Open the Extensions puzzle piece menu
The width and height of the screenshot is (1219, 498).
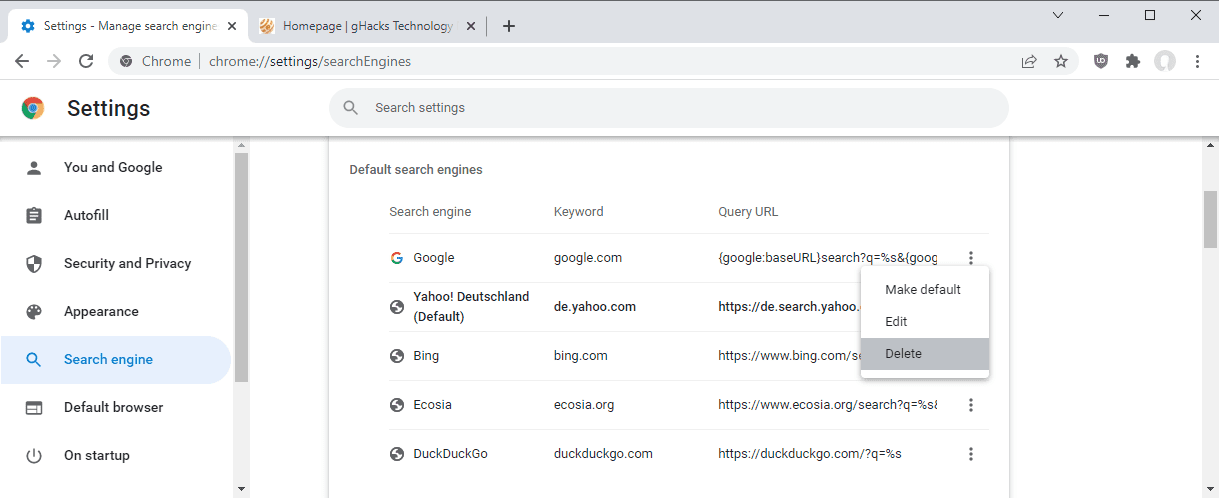click(1133, 61)
